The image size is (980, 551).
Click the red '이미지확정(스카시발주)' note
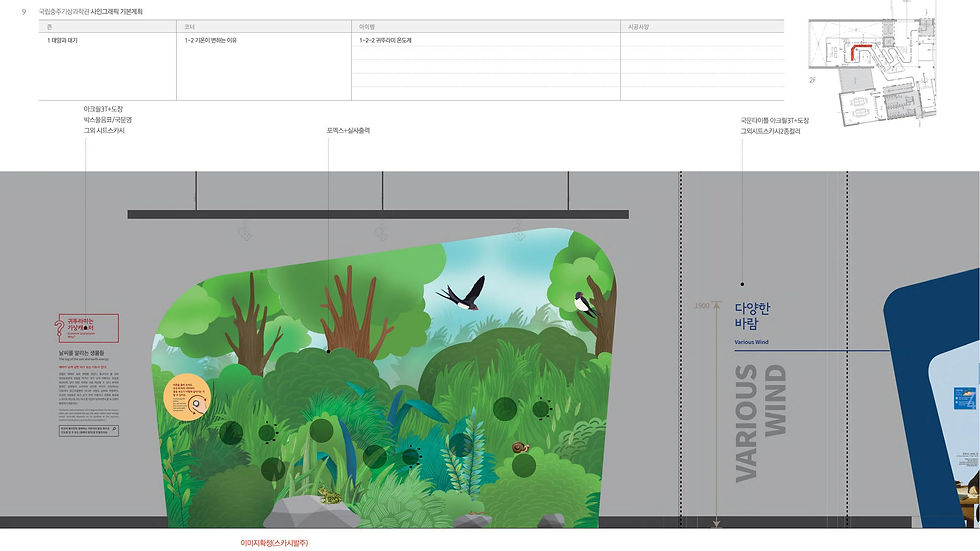pos(274,543)
